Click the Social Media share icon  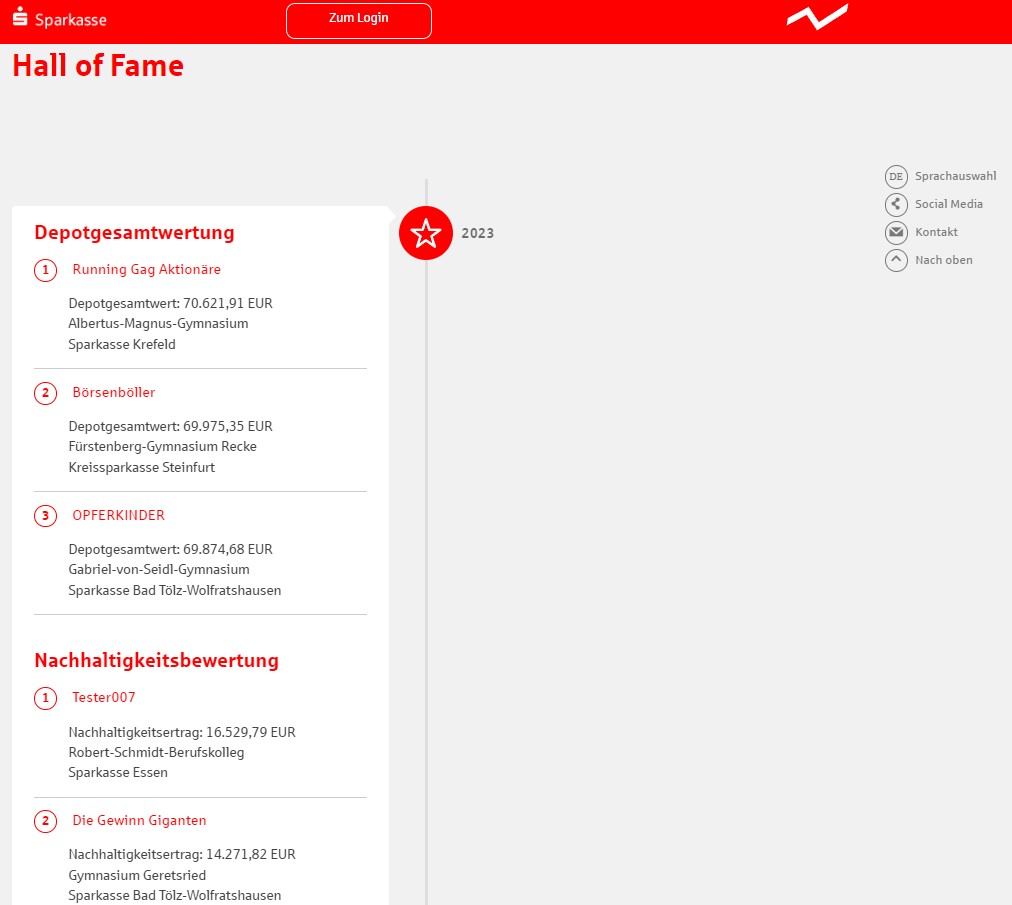tap(896, 205)
